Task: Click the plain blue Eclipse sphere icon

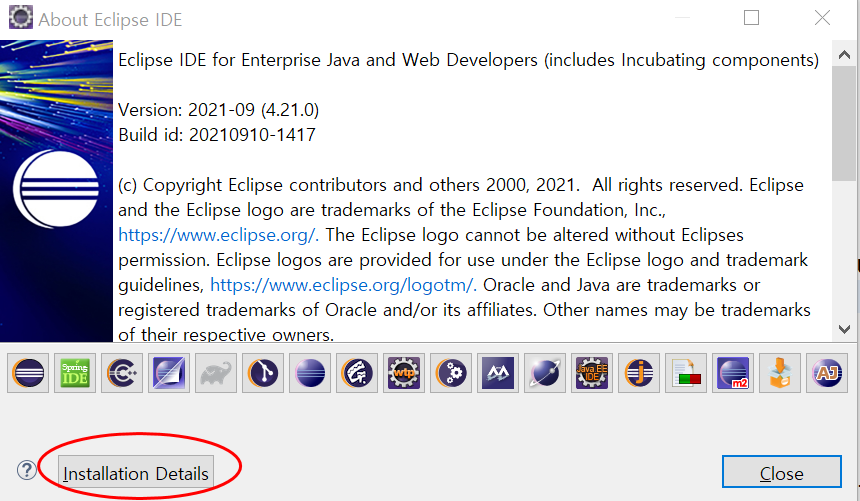Action: click(x=310, y=373)
